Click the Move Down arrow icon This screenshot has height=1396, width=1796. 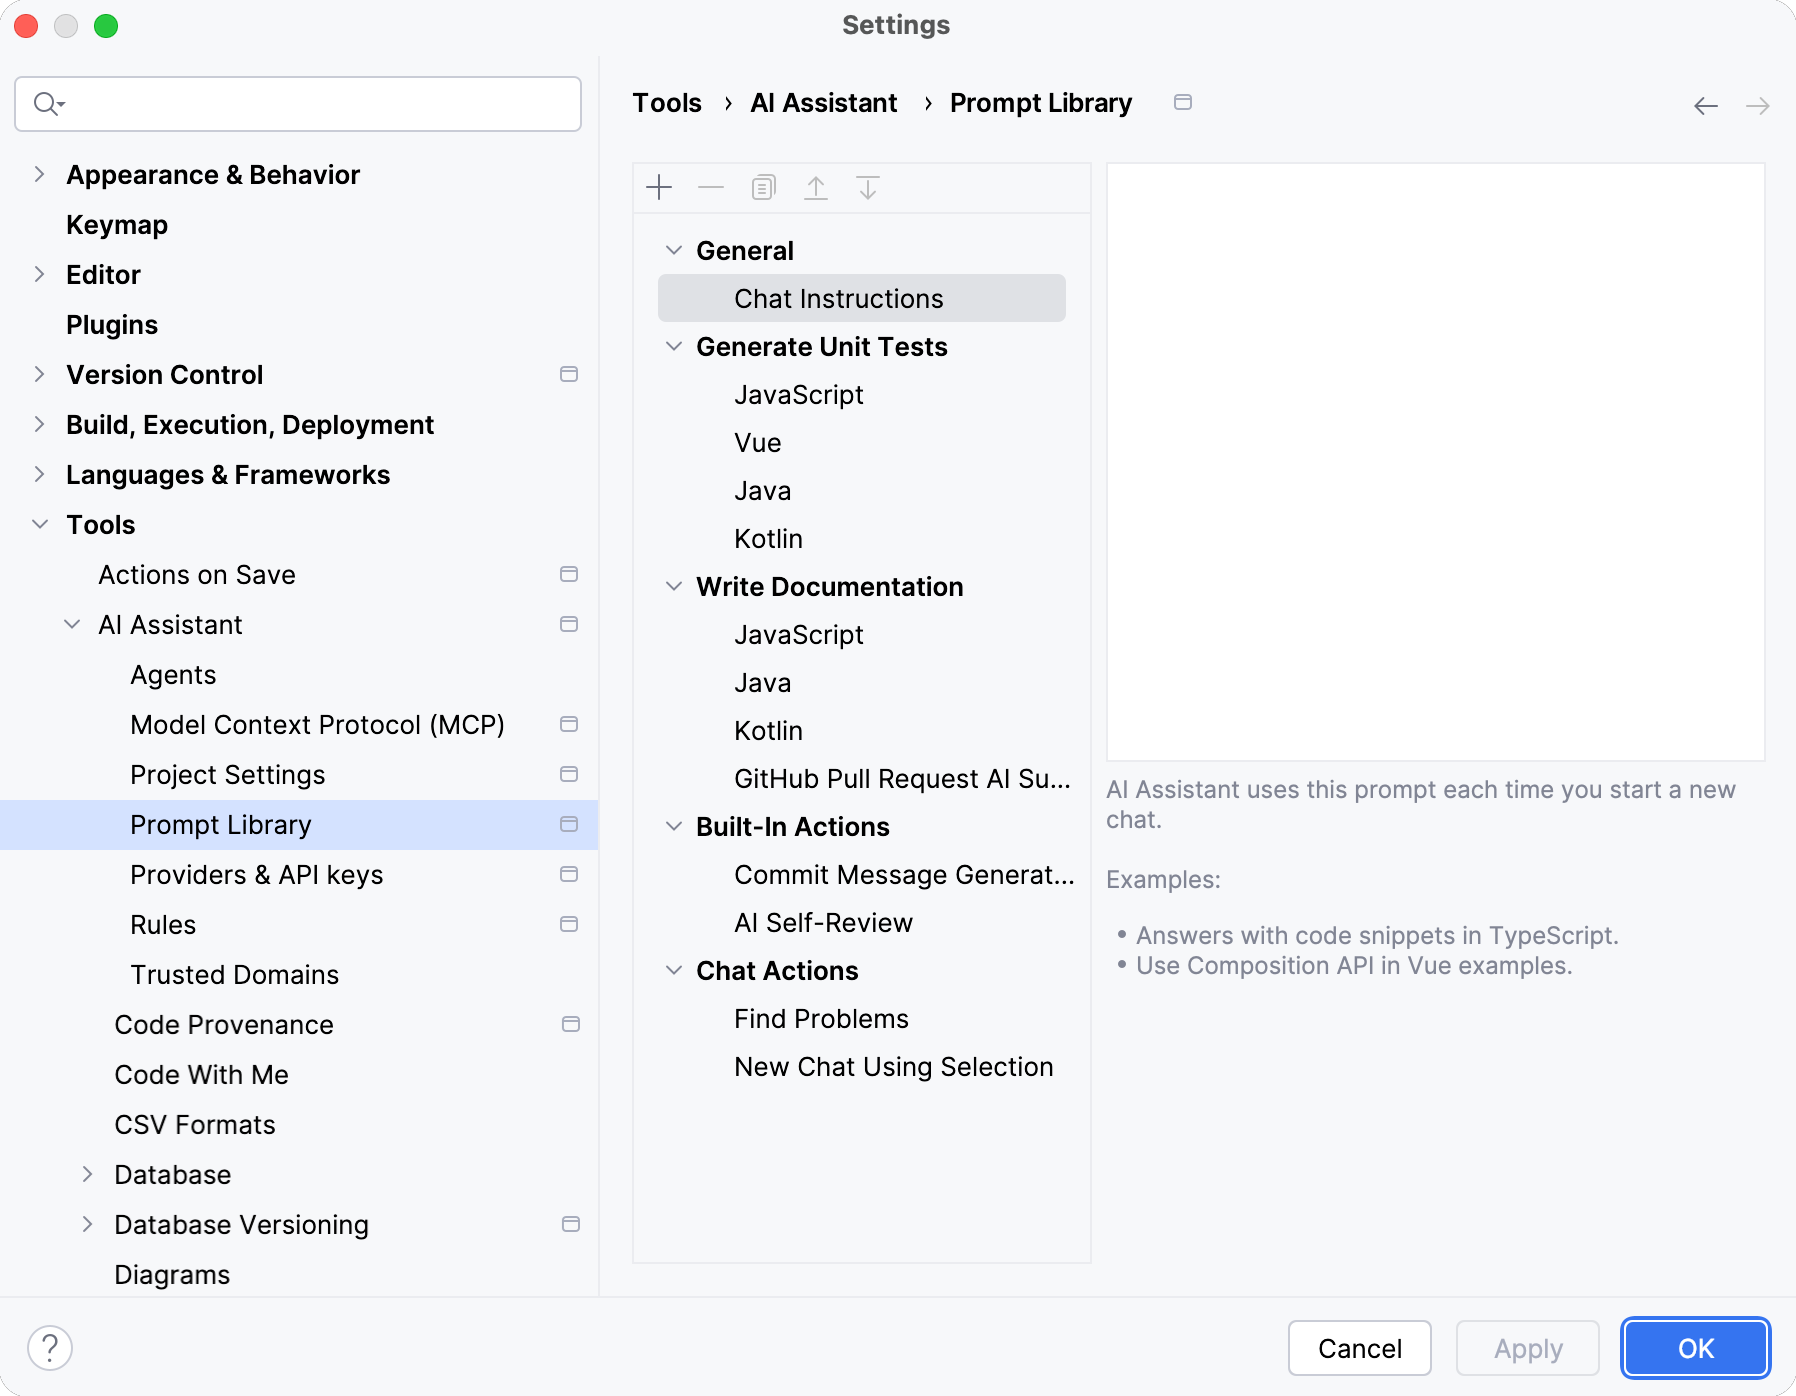coord(868,188)
